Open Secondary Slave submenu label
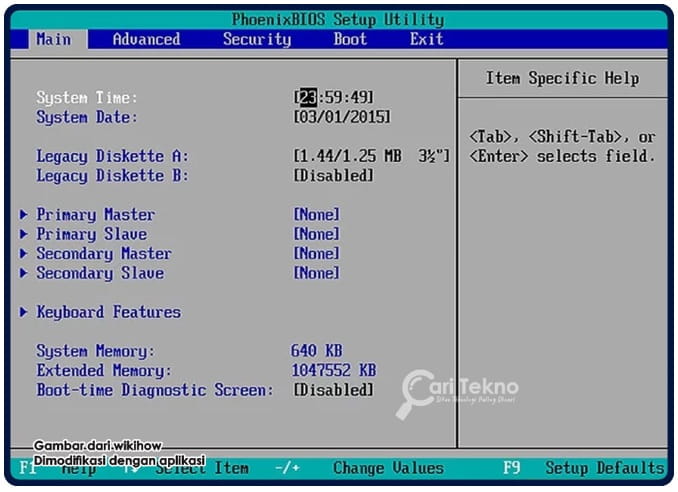The image size is (678, 492). coord(100,273)
